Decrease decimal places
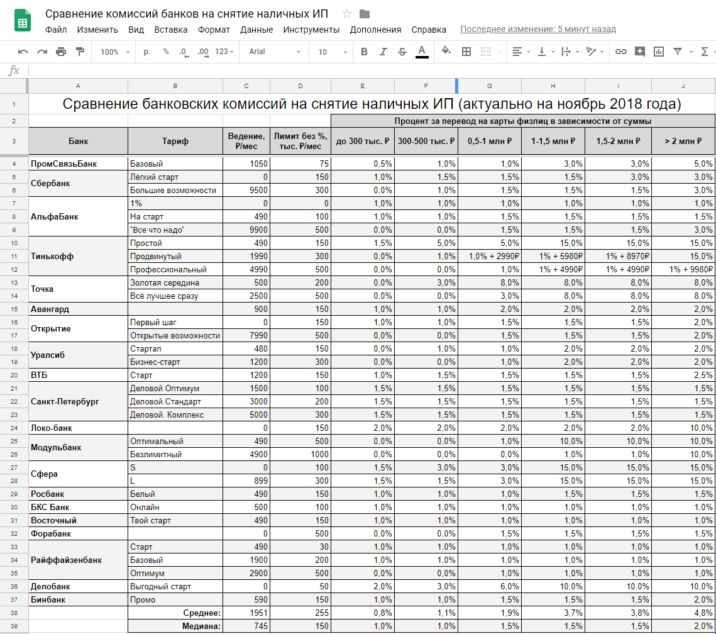 point(184,52)
